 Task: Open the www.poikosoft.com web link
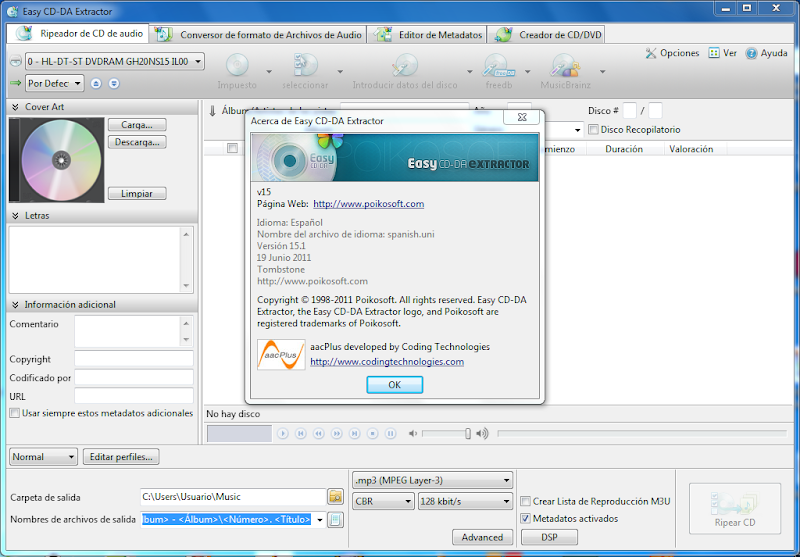pos(368,204)
